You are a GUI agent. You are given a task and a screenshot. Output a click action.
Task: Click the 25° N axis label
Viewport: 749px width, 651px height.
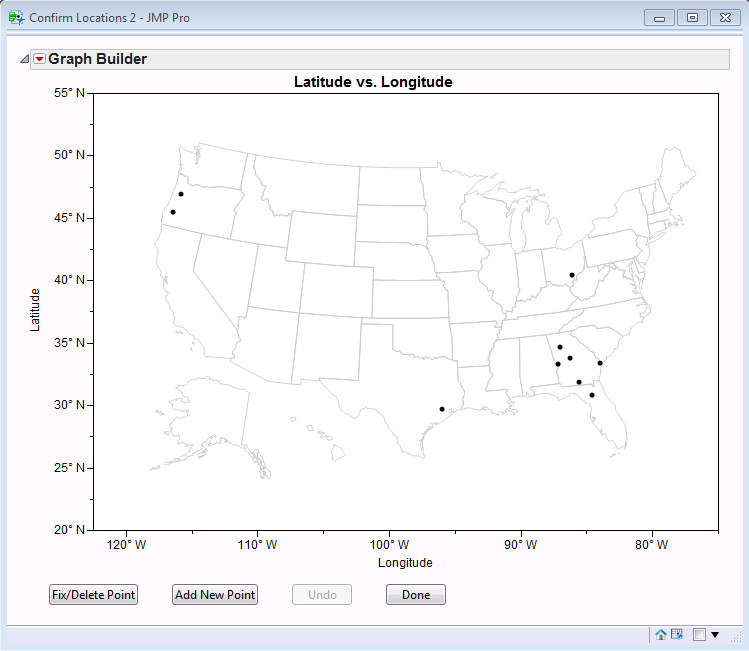pos(69,468)
